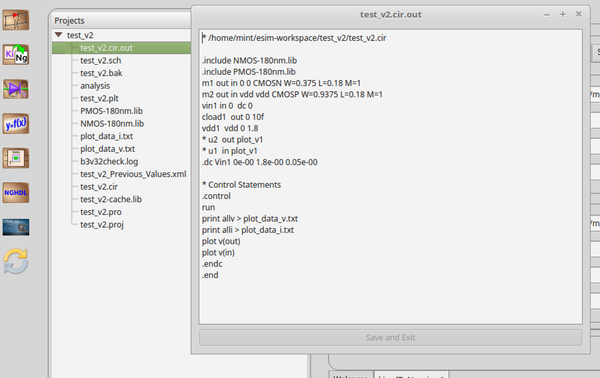Click the .include PMOS-180nm.lib line in editor

[249, 72]
